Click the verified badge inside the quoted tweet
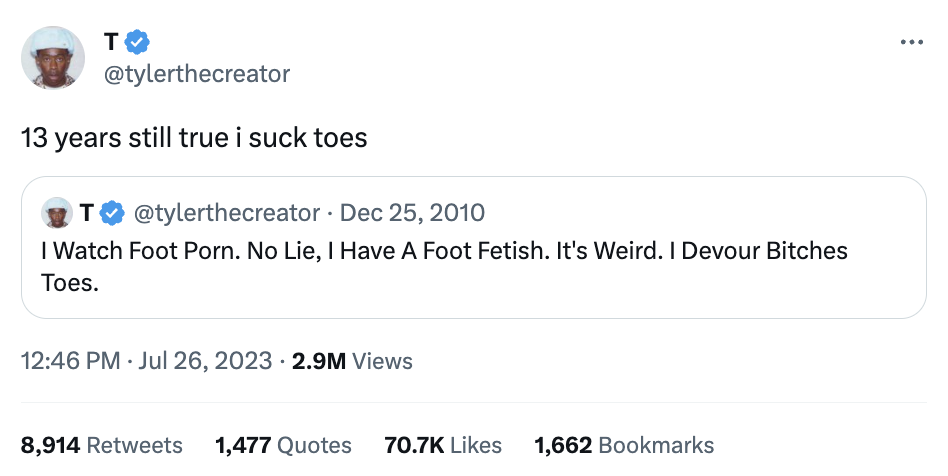 click(112, 212)
